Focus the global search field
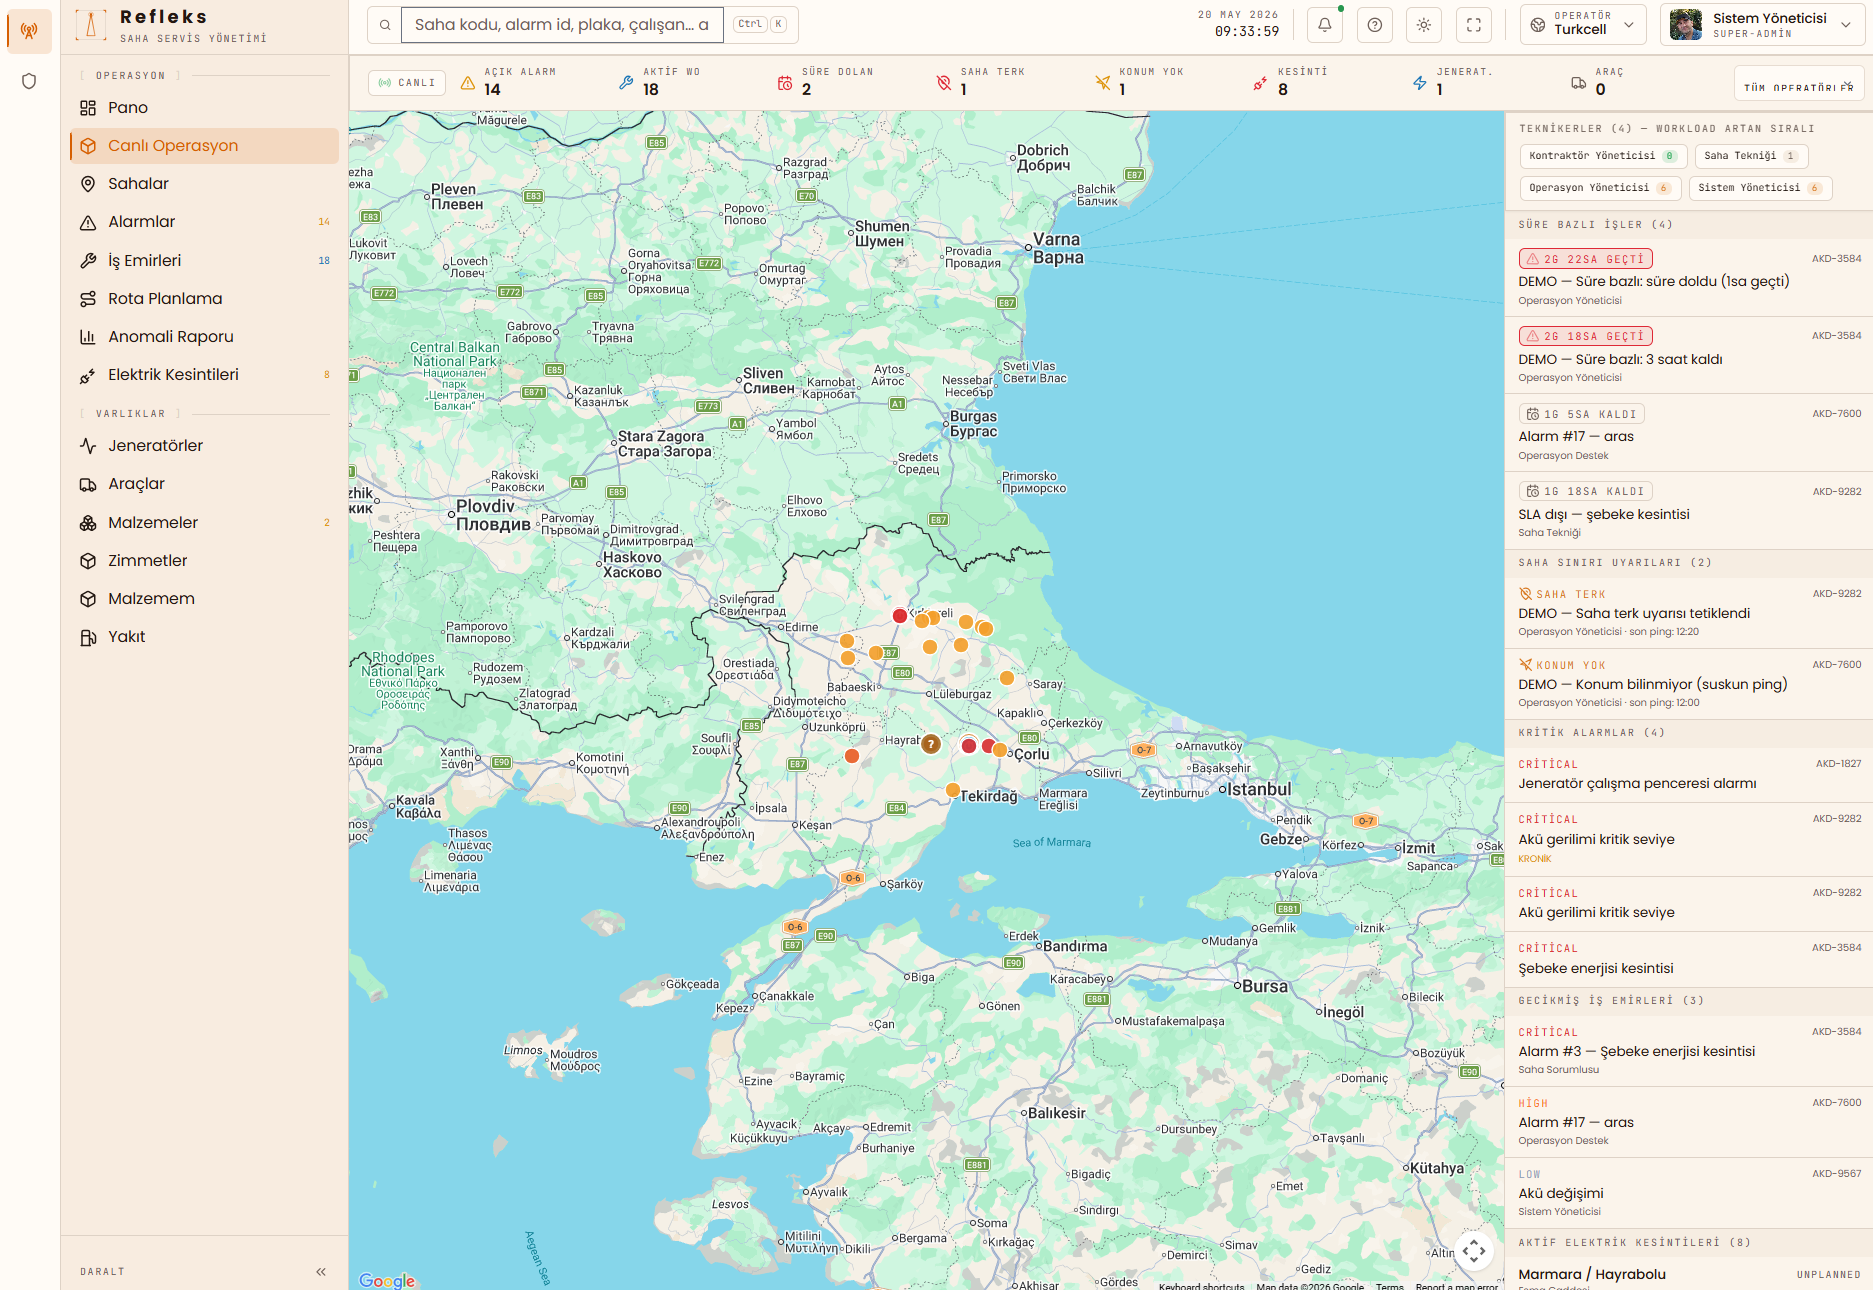This screenshot has width=1873, height=1290. pos(562,24)
